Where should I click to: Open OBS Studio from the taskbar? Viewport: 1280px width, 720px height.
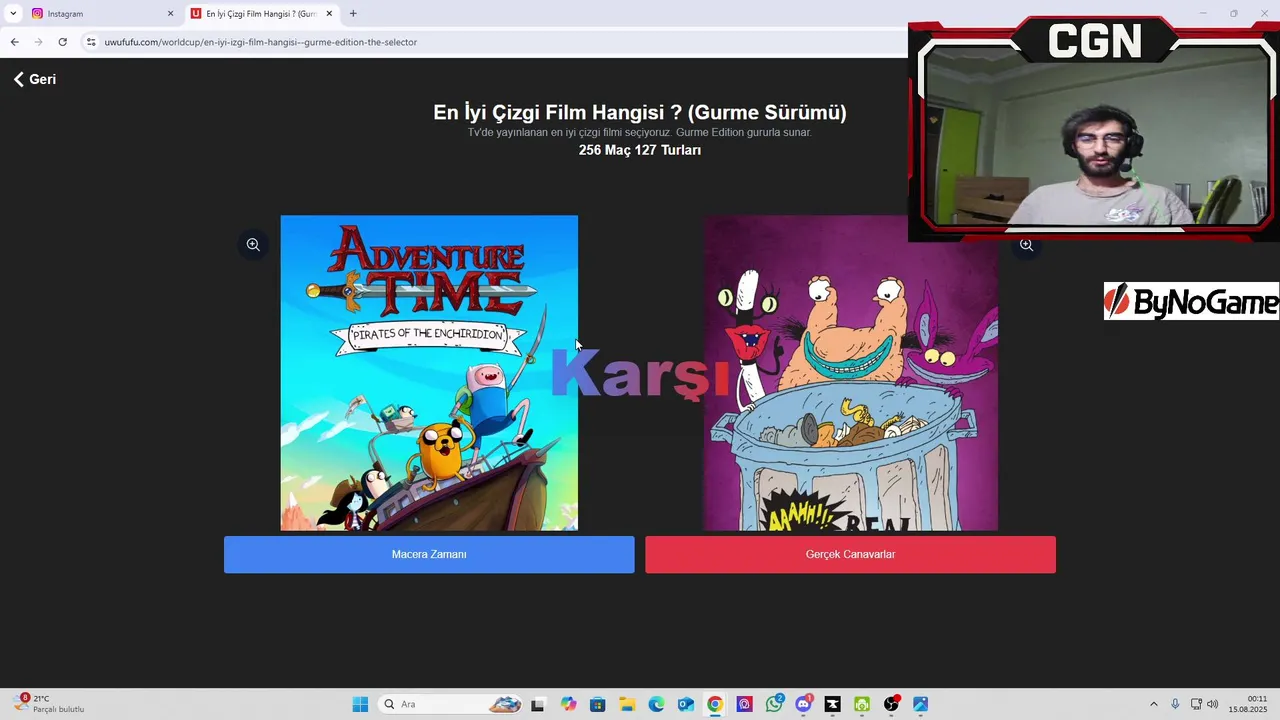pos(891,704)
